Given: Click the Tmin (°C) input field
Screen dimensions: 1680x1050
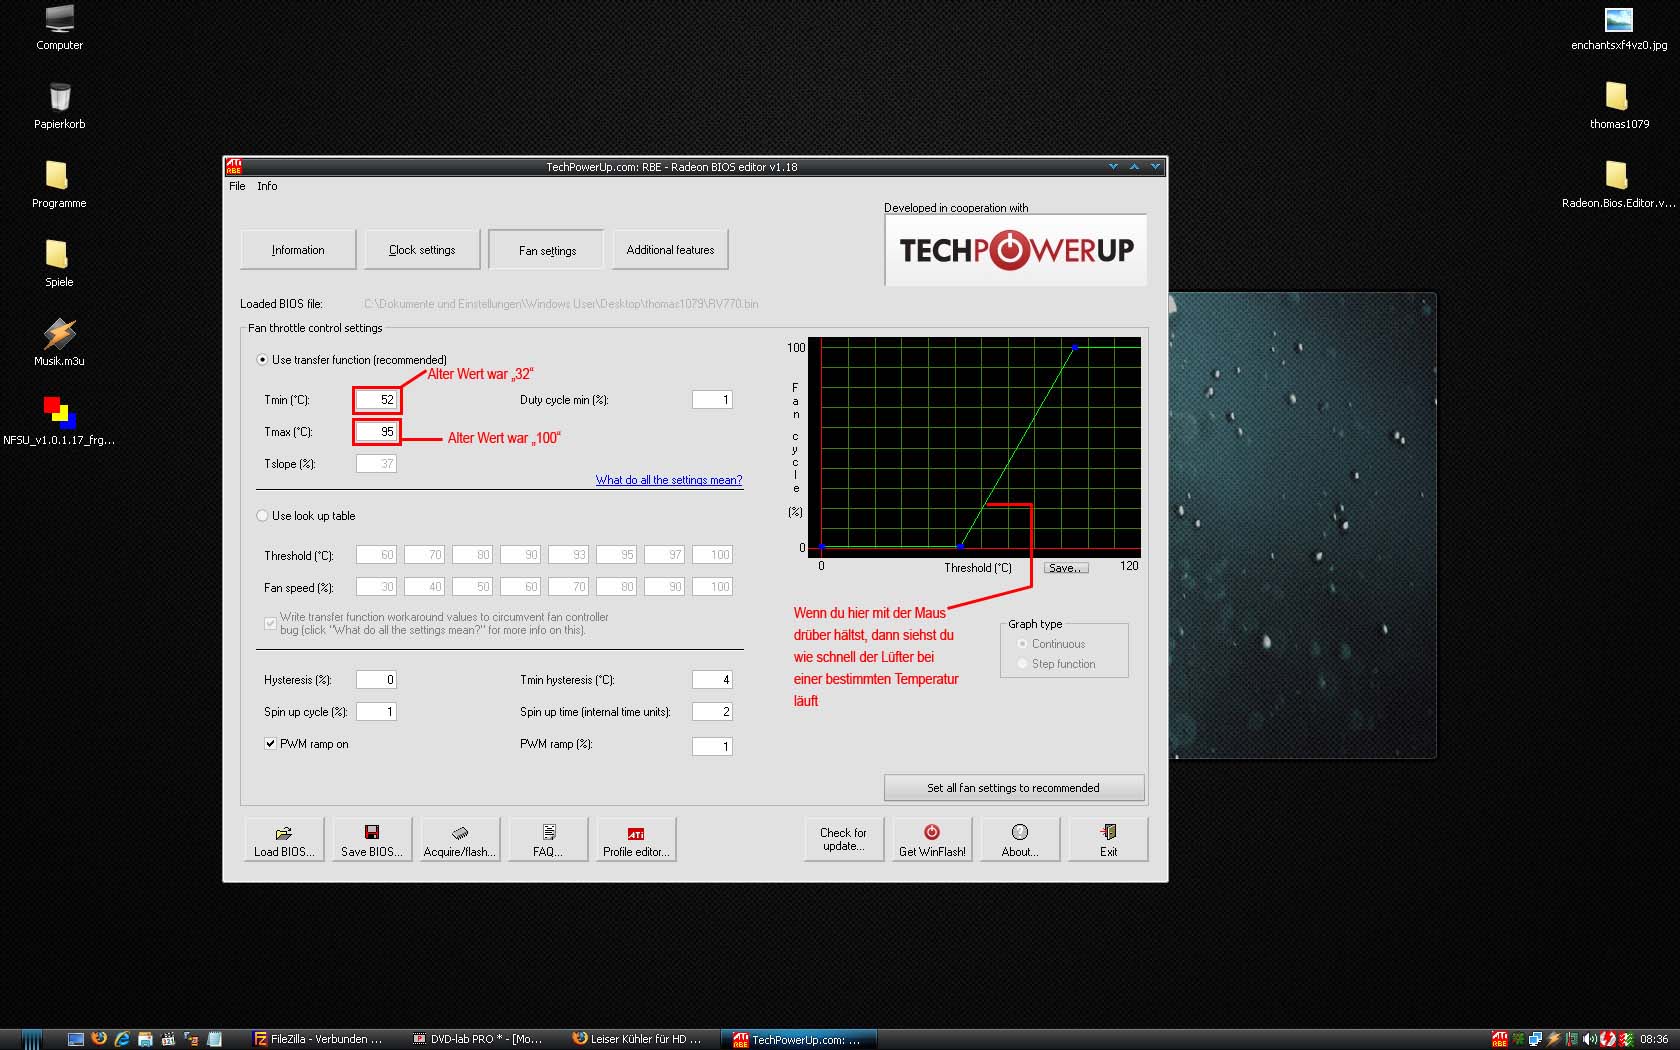Looking at the screenshot, I should coord(377,400).
